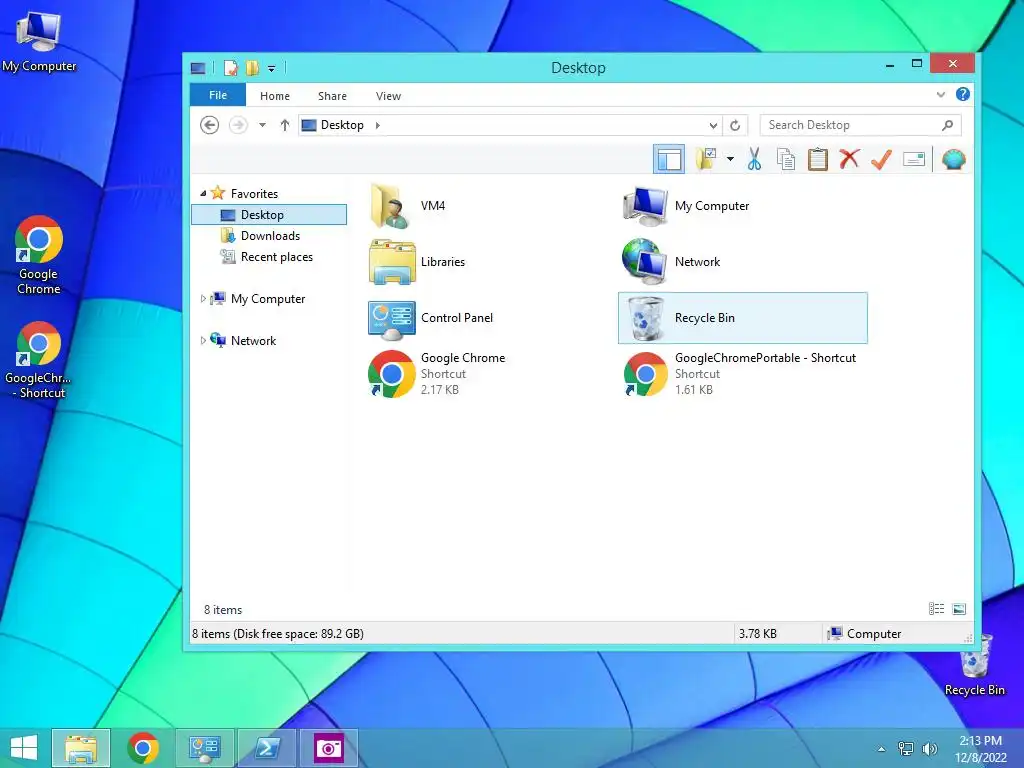Select the Libraries item in file list
Image resolution: width=1024 pixels, height=768 pixels.
coord(417,262)
